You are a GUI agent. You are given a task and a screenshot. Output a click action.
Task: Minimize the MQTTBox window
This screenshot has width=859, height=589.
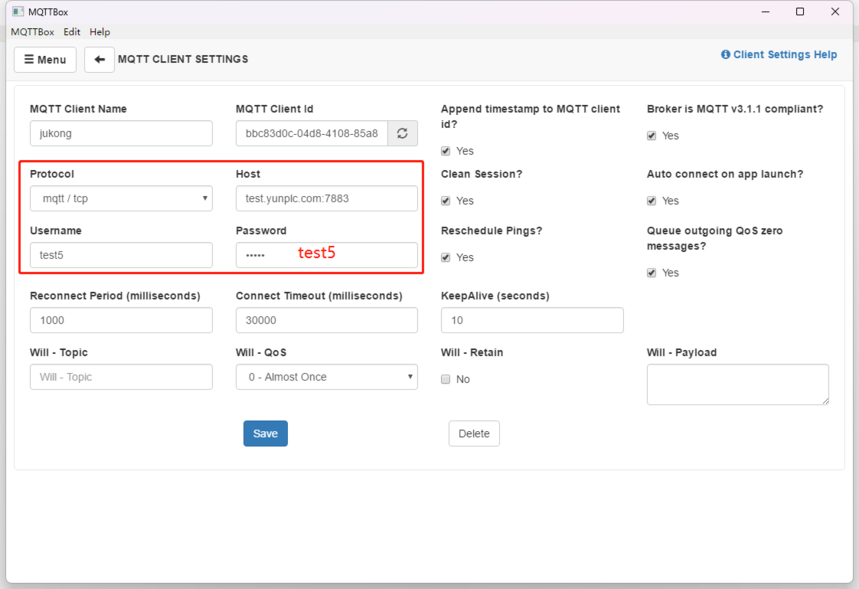[x=766, y=12]
